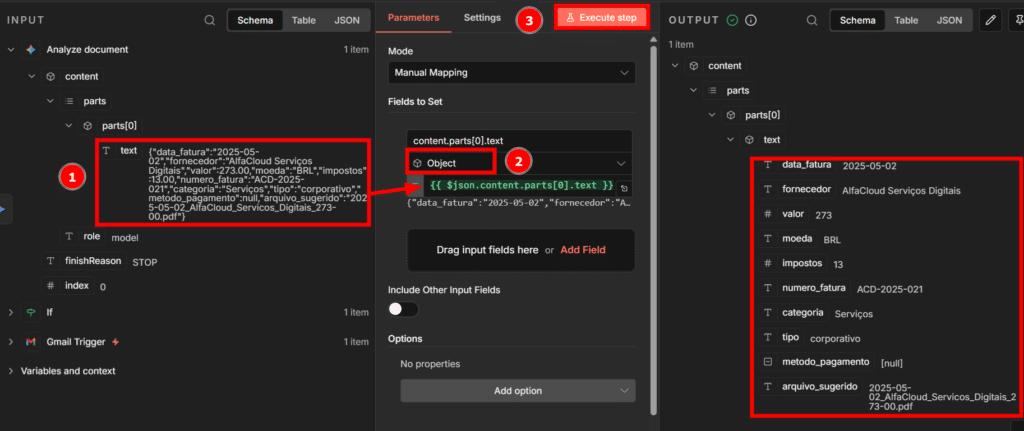This screenshot has width=1024, height=431.
Task: Expand the Gmail Trigger node
Action: click(10, 342)
